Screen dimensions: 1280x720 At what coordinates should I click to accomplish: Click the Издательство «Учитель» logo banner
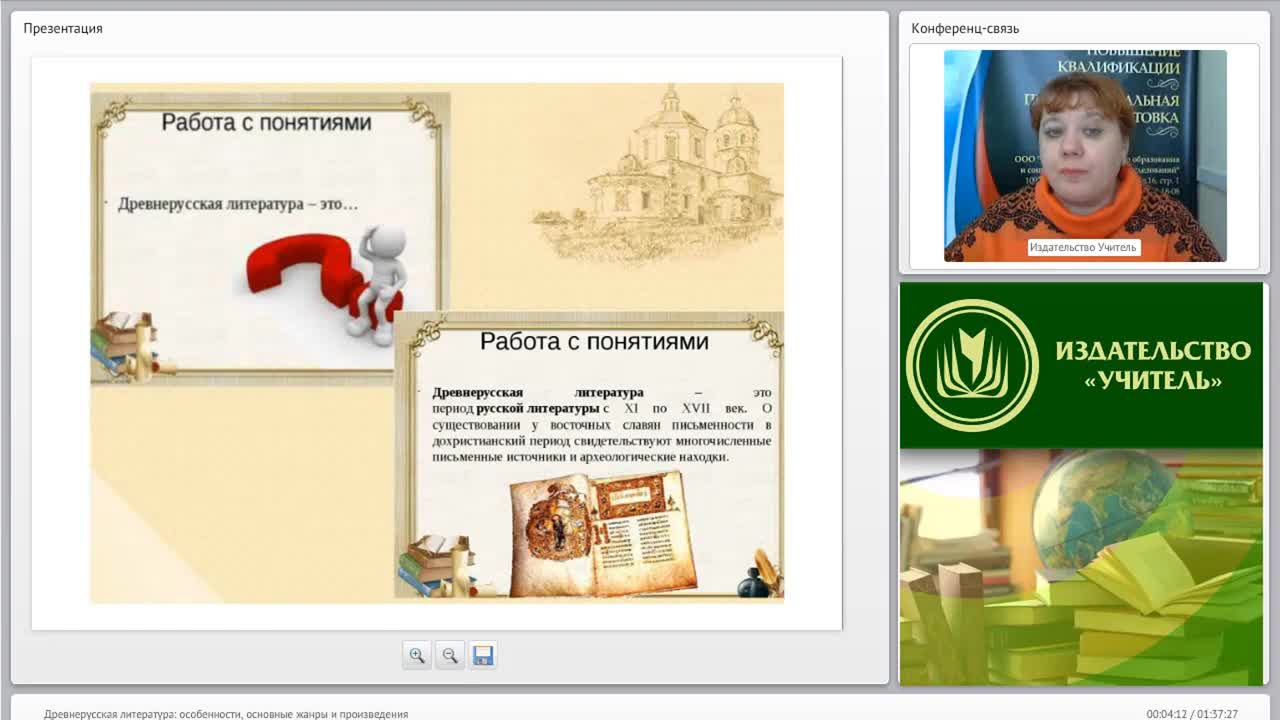[1081, 365]
